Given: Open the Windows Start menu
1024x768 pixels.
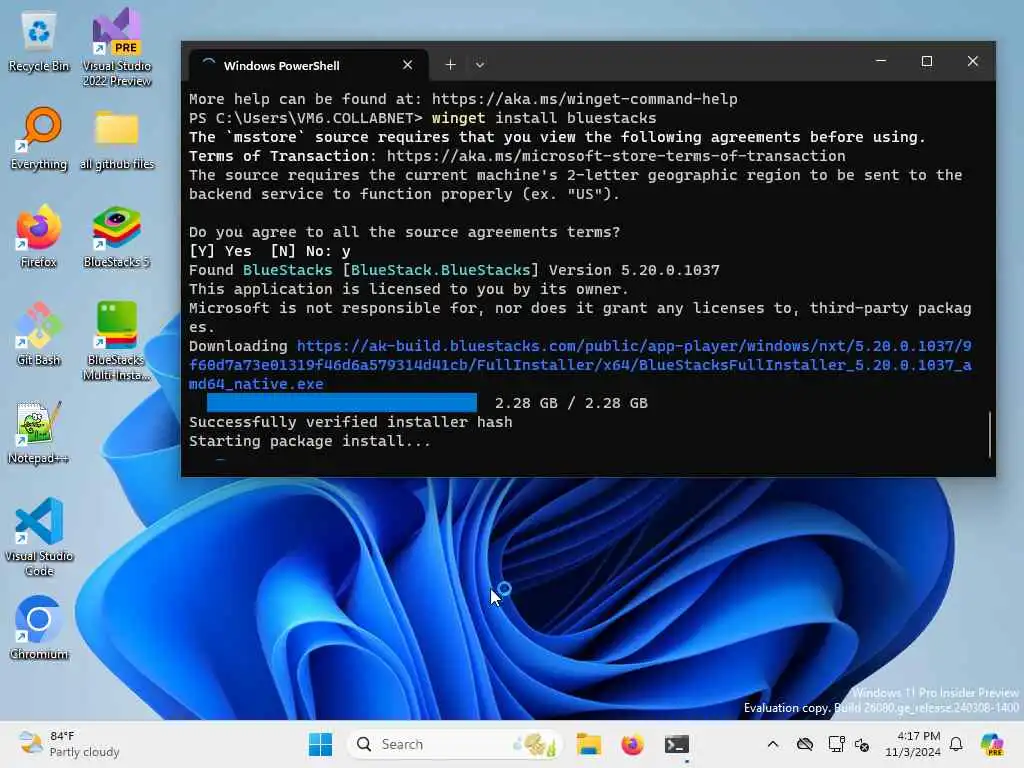Looking at the screenshot, I should [x=320, y=744].
